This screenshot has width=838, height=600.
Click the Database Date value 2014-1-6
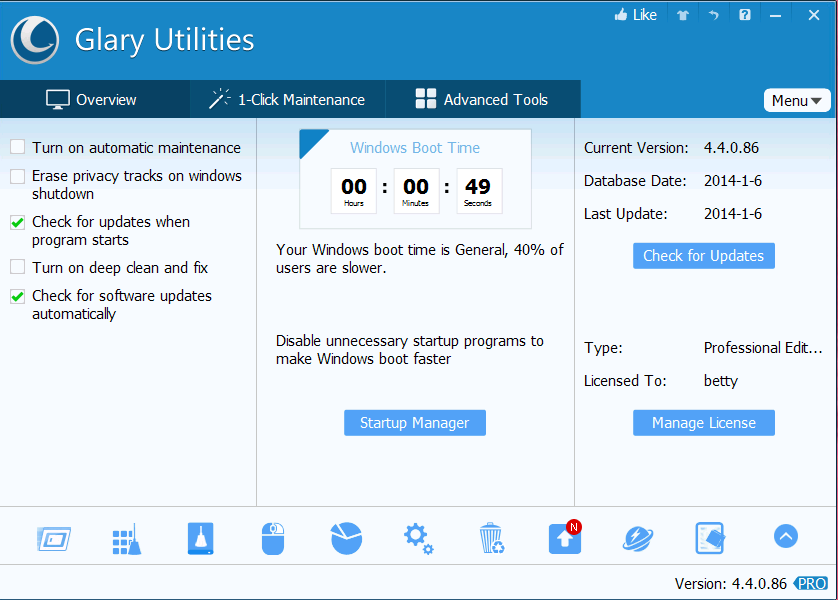[x=733, y=181]
